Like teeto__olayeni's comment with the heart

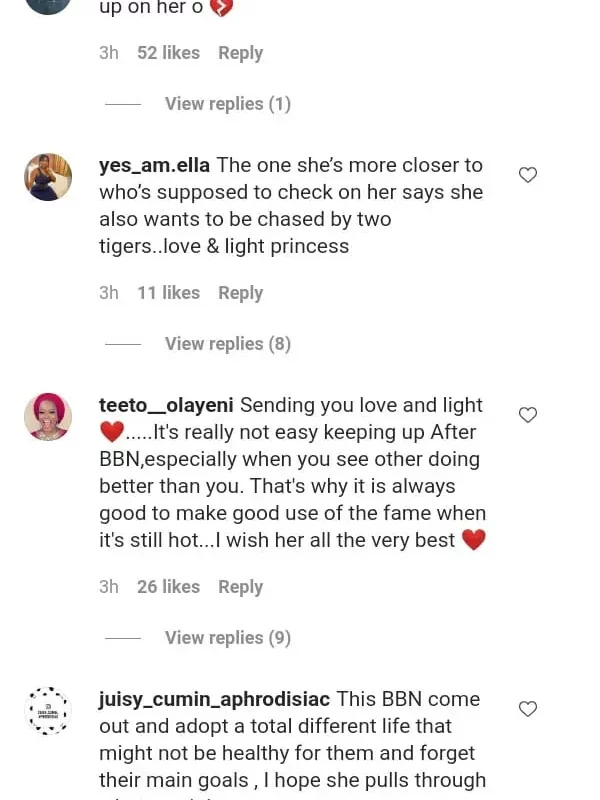point(528,415)
